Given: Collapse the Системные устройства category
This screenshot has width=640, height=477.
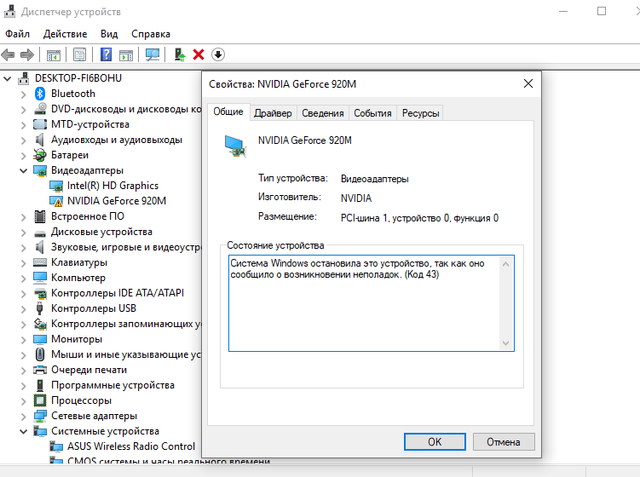Looking at the screenshot, I should click(23, 431).
